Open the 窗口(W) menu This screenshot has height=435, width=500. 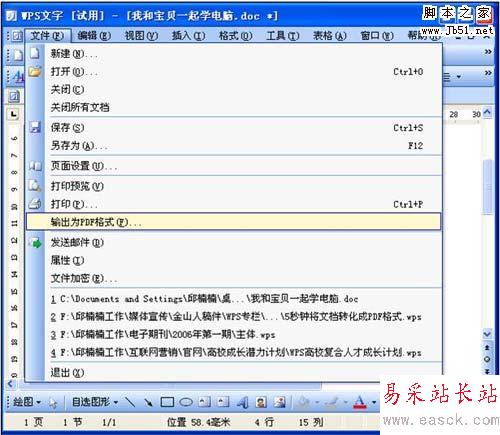tap(377, 35)
